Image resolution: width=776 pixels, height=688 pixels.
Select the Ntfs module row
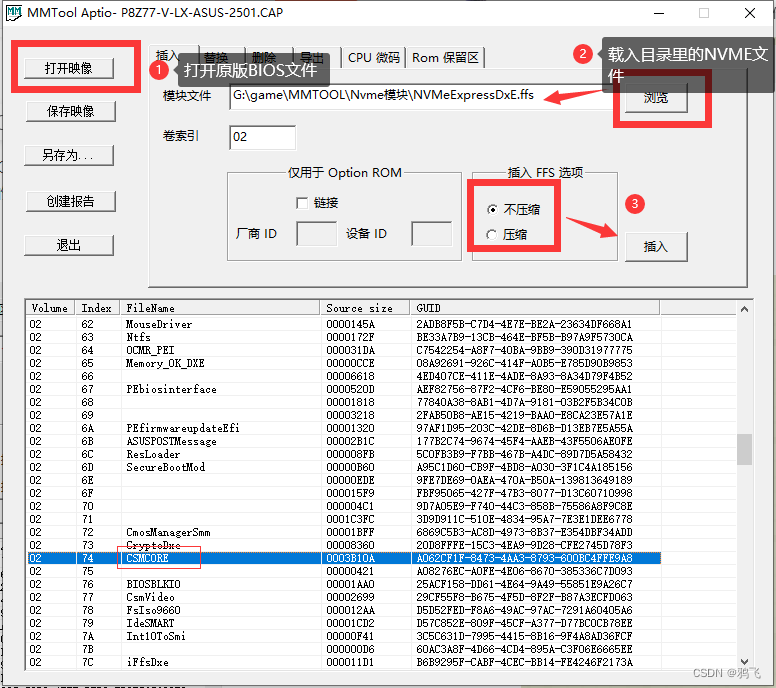[x=344, y=337]
